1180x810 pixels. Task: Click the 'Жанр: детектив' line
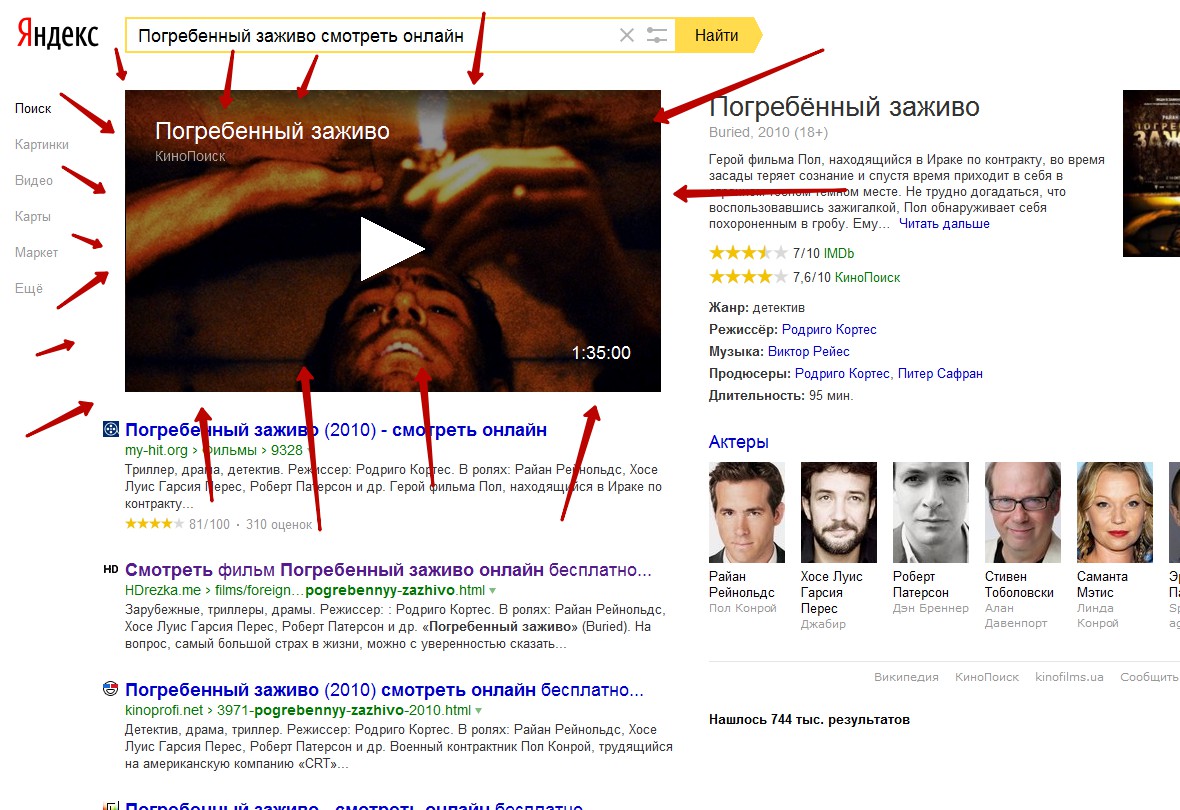click(756, 308)
